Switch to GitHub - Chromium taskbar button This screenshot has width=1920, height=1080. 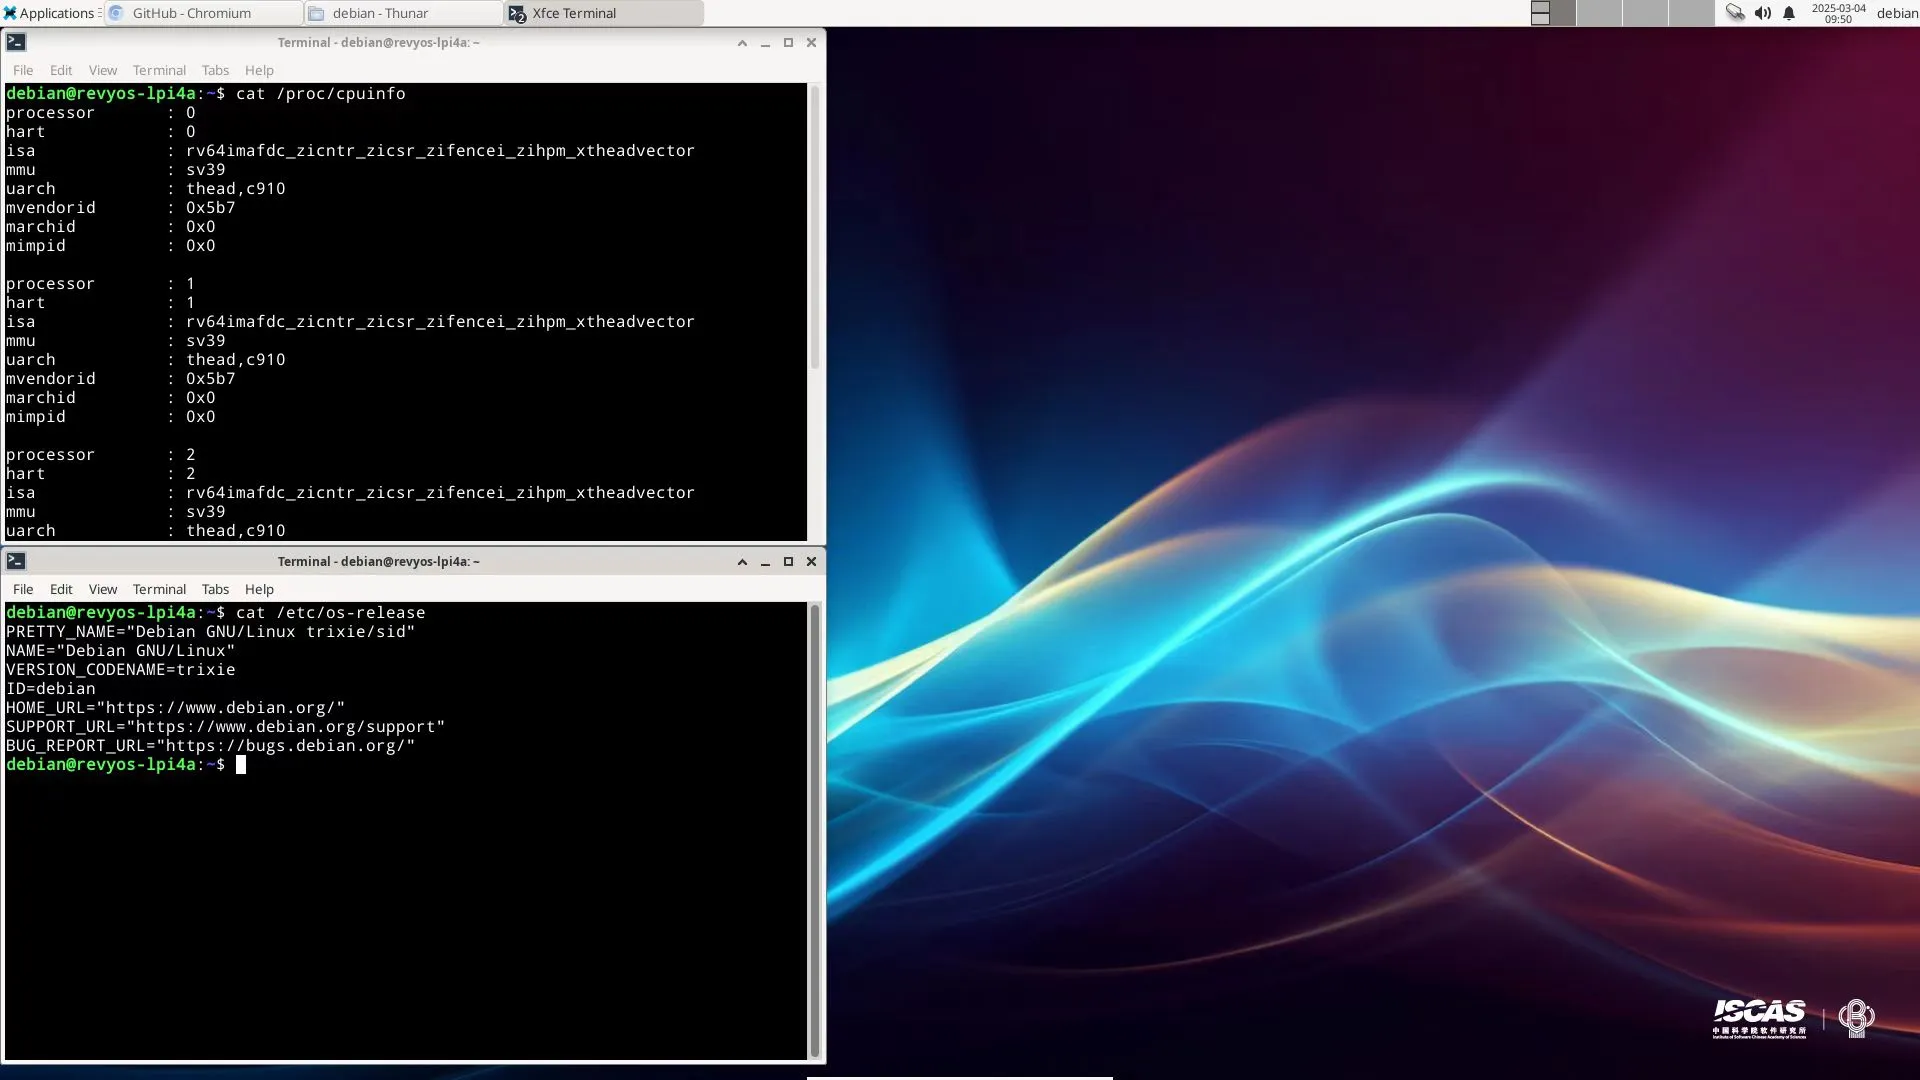point(204,13)
